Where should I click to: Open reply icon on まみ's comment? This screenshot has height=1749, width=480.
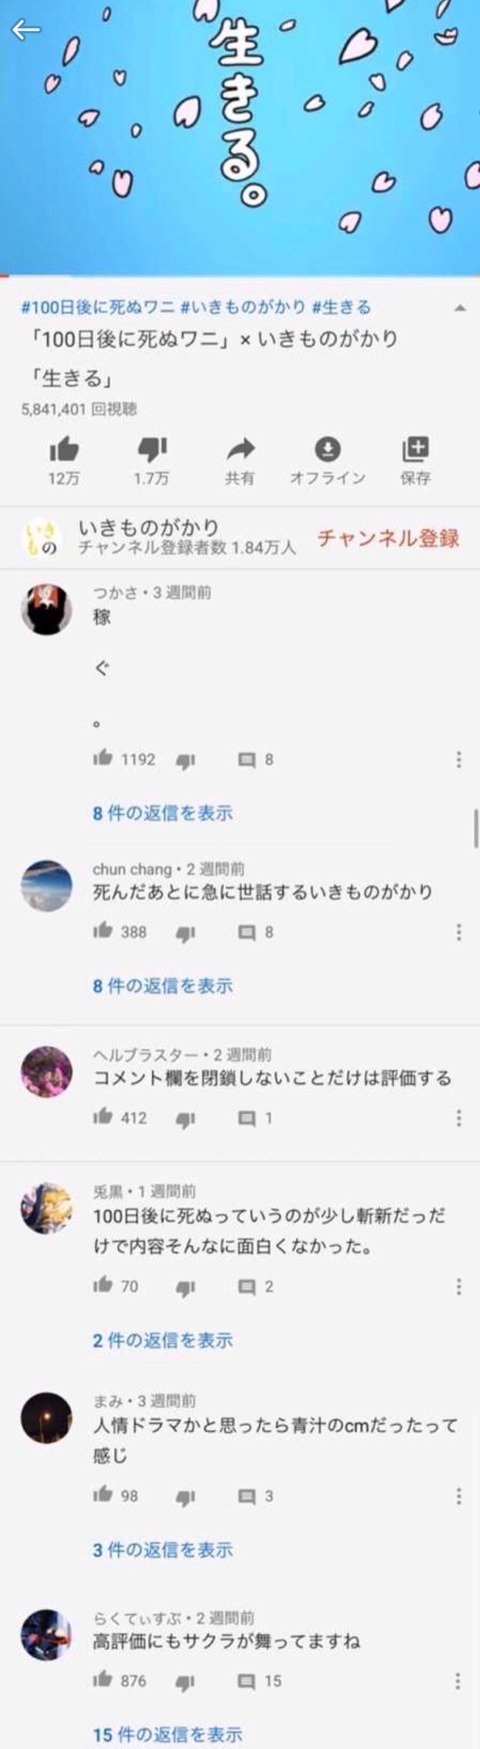click(x=246, y=1496)
